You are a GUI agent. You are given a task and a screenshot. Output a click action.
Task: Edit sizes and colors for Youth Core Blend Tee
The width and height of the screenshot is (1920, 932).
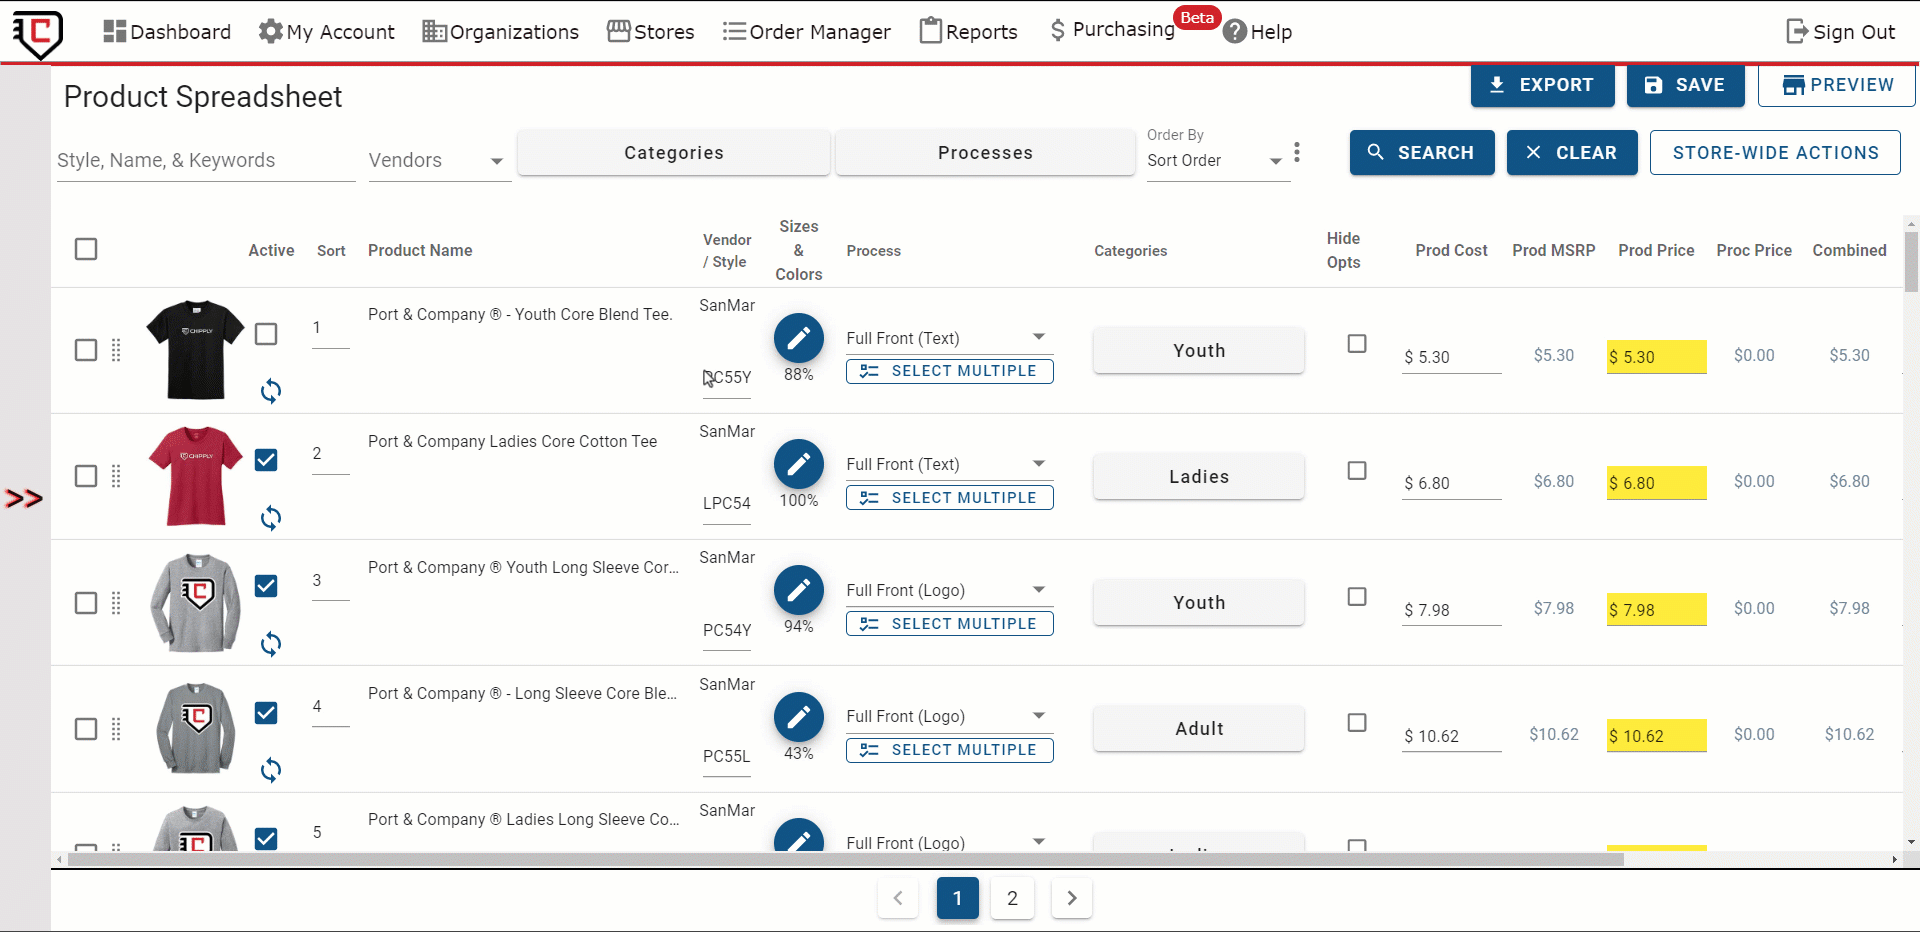coord(798,338)
